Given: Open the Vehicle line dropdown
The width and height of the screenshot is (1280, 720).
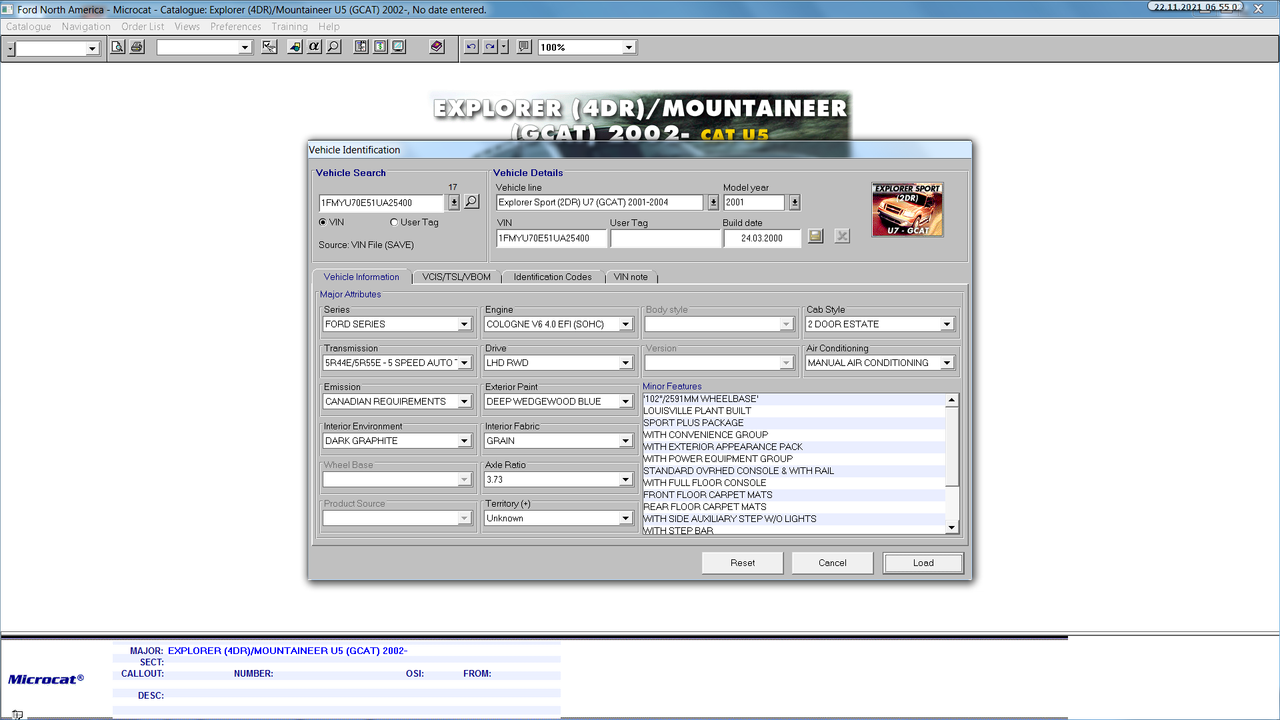Looking at the screenshot, I should tap(713, 202).
